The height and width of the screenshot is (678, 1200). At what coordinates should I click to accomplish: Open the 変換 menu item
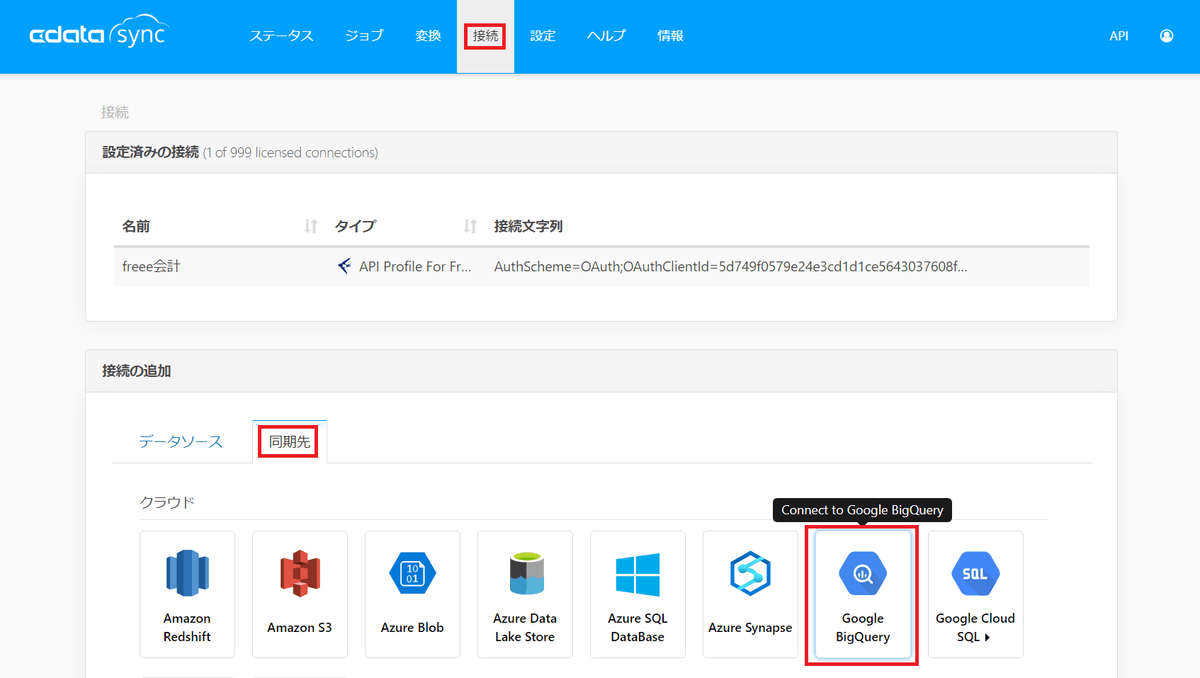click(428, 36)
